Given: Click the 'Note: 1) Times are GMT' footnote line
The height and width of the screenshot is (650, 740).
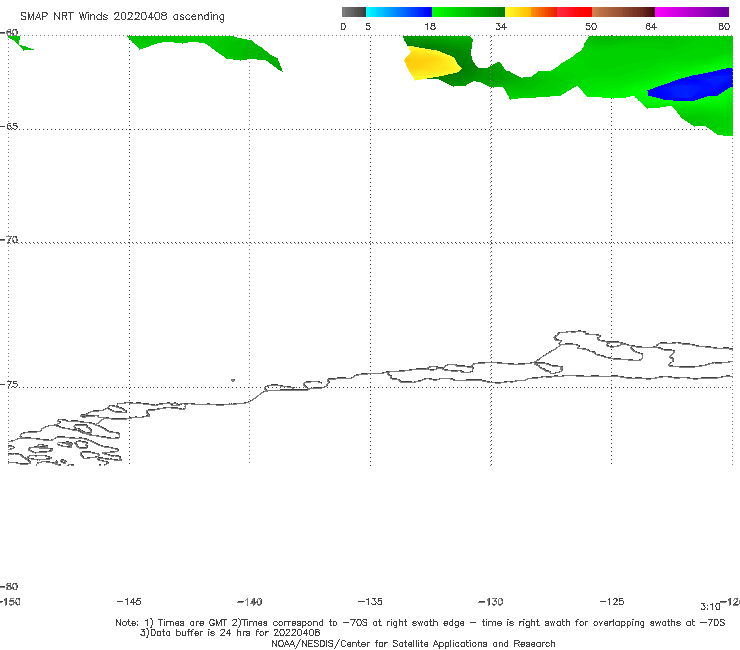Looking at the screenshot, I should [x=420, y=623].
